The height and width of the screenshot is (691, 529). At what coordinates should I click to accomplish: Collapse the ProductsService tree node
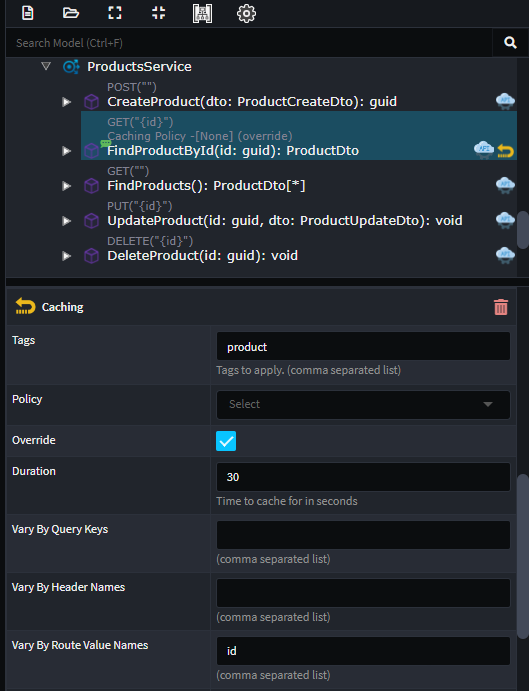tap(46, 67)
